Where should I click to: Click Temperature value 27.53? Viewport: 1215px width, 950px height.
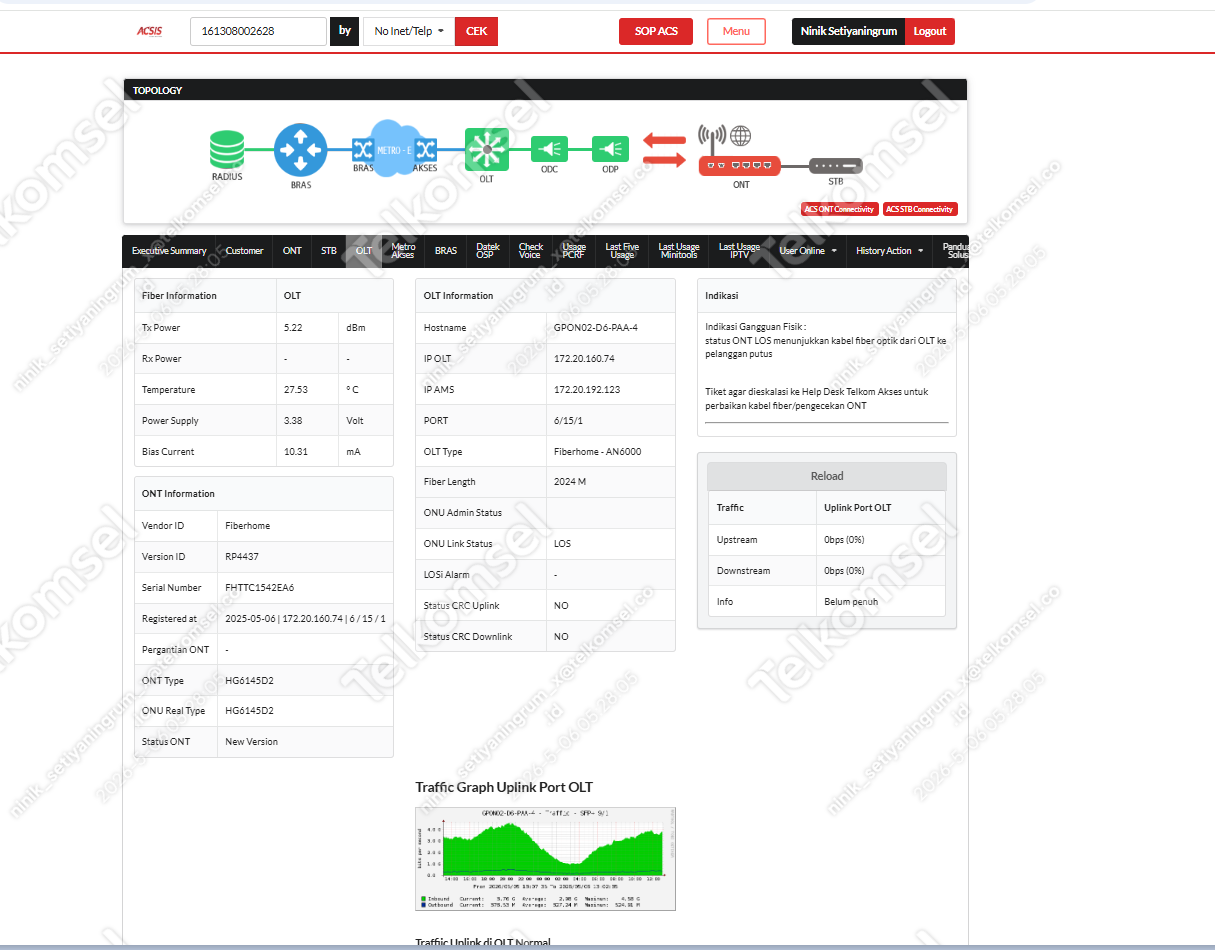tap(296, 390)
